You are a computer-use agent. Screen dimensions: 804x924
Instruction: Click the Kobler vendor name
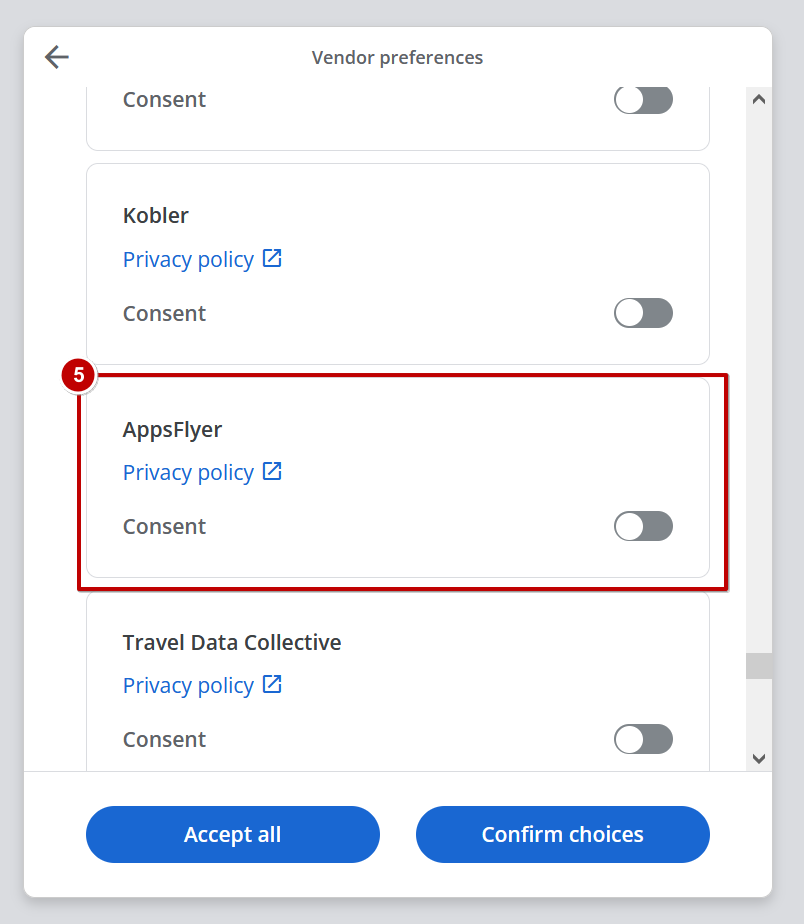pyautogui.click(x=155, y=215)
